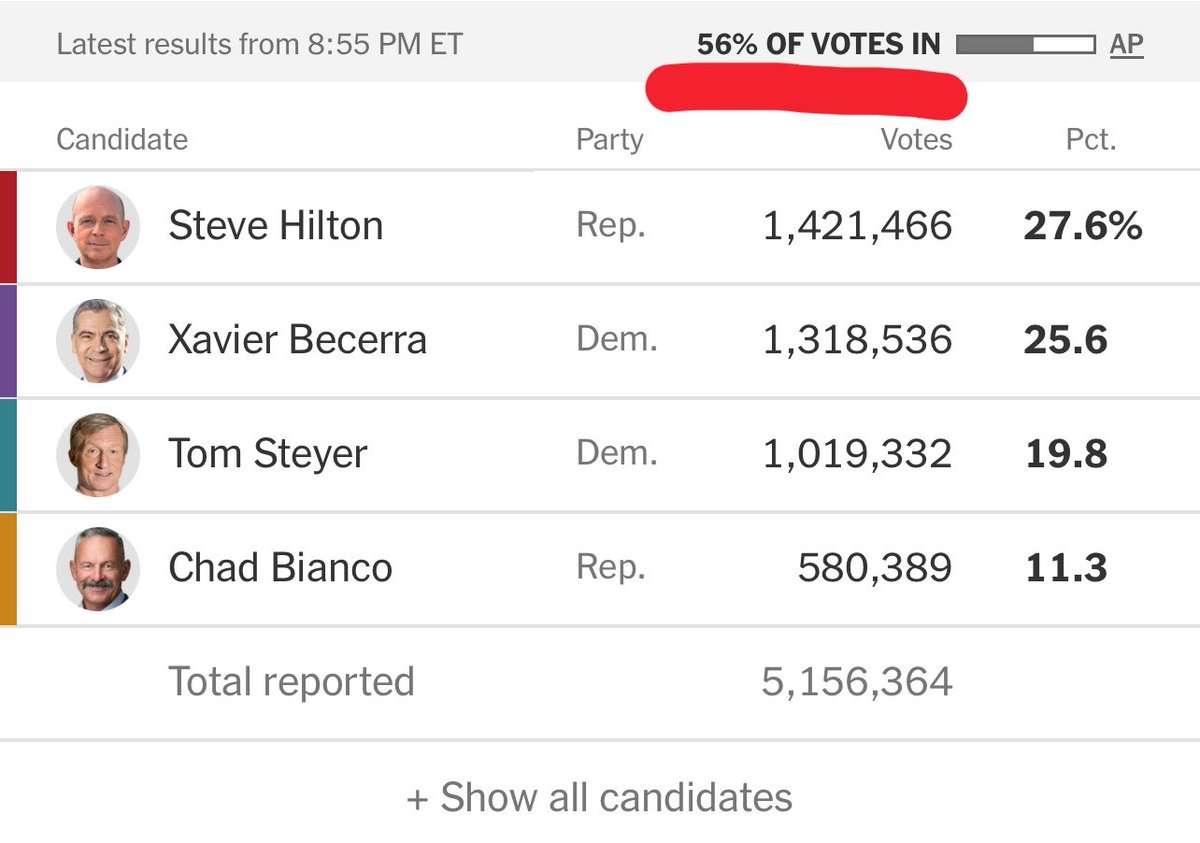1200x843 pixels.
Task: Click the 56% OF VOTES IN label
Action: pos(819,44)
